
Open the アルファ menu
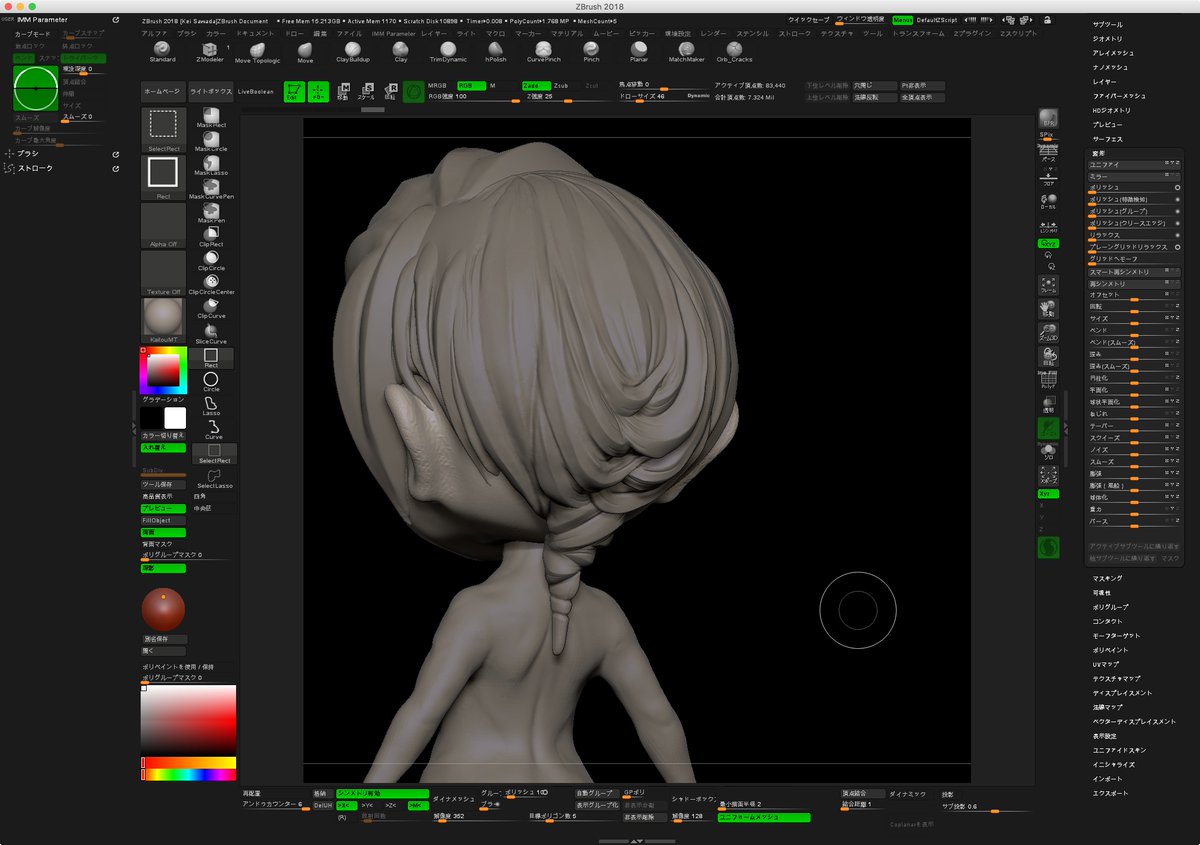click(154, 33)
